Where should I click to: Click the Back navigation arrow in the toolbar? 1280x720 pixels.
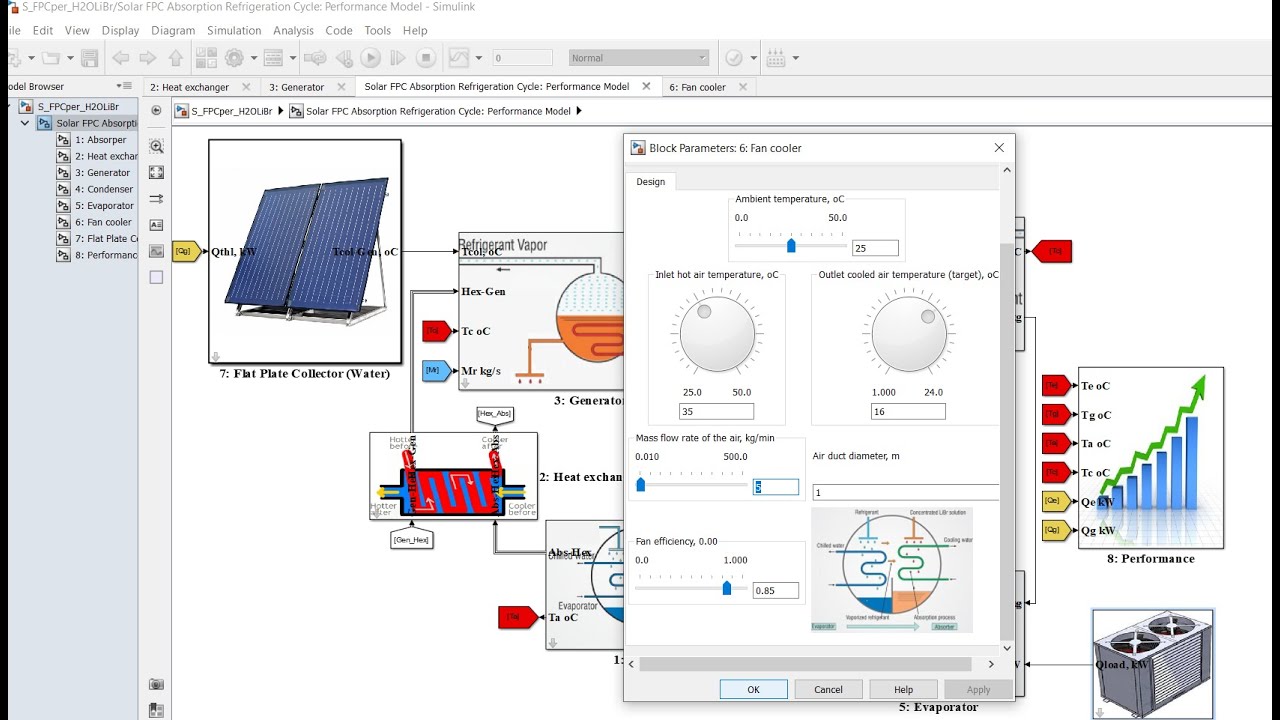tap(121, 58)
